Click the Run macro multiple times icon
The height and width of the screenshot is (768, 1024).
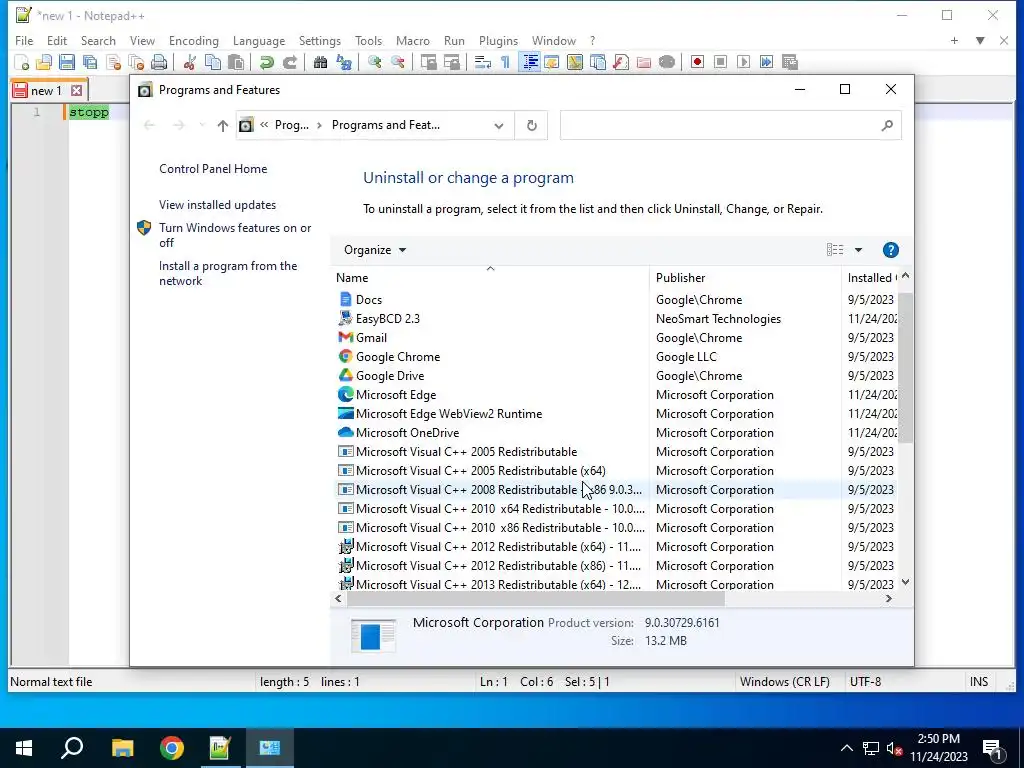pos(767,63)
